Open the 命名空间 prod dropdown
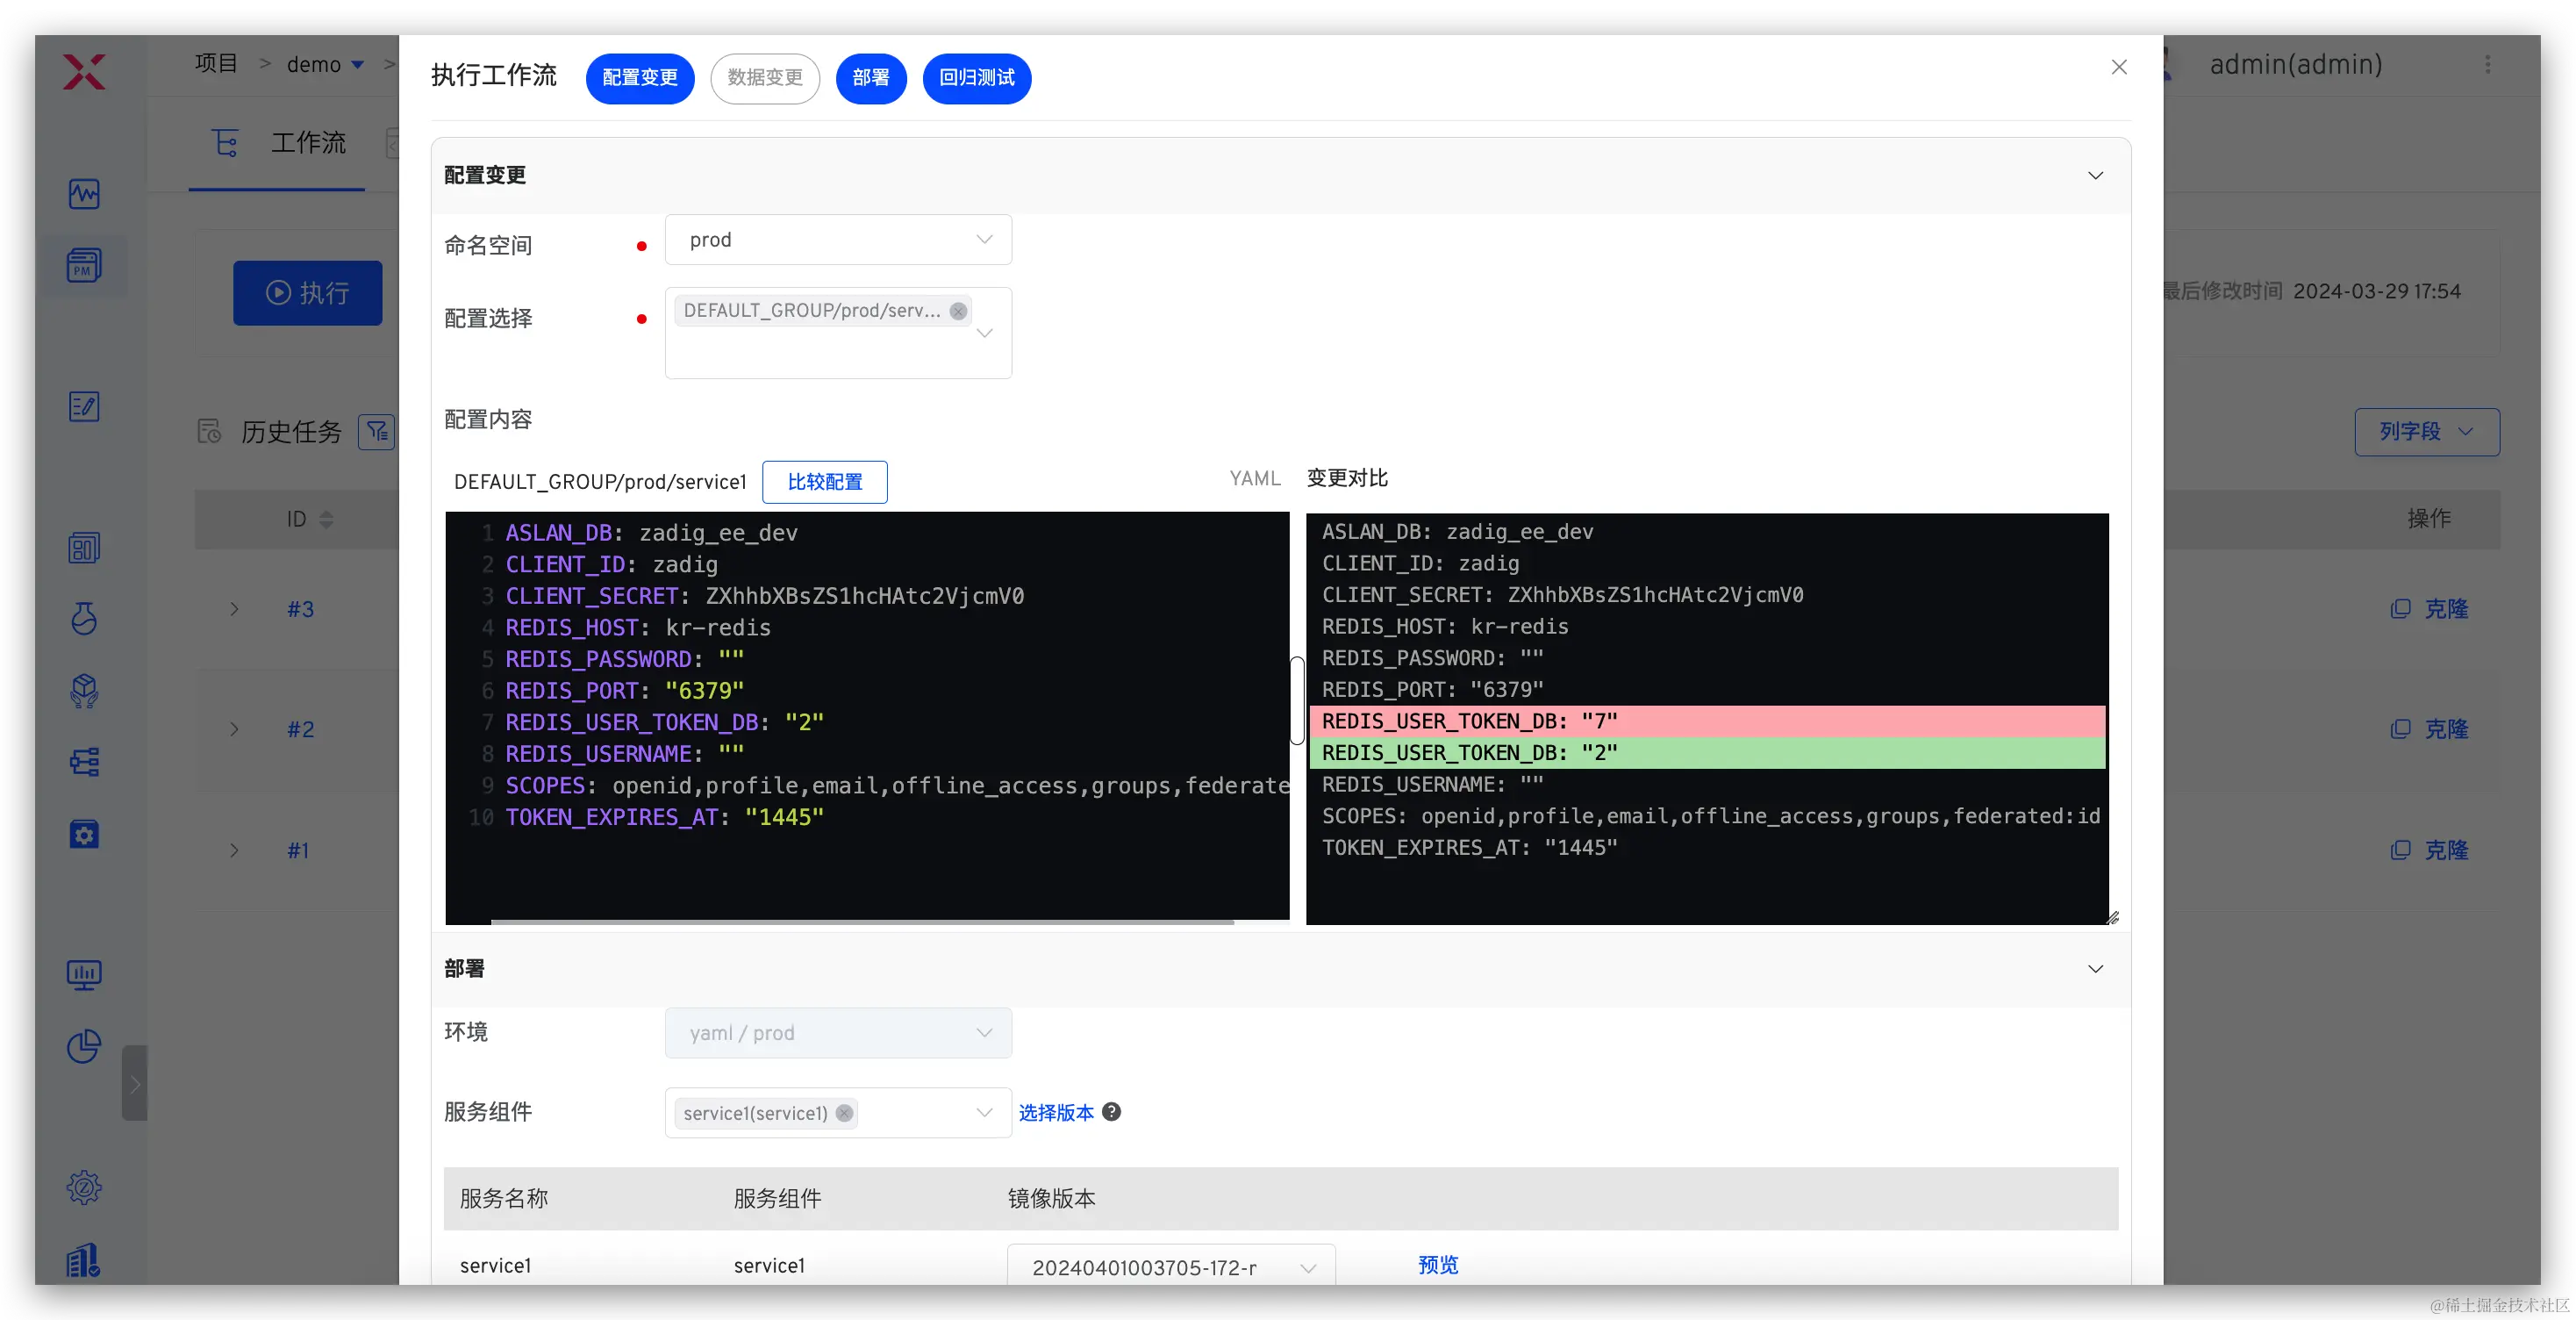The height and width of the screenshot is (1320, 2576). click(x=838, y=240)
